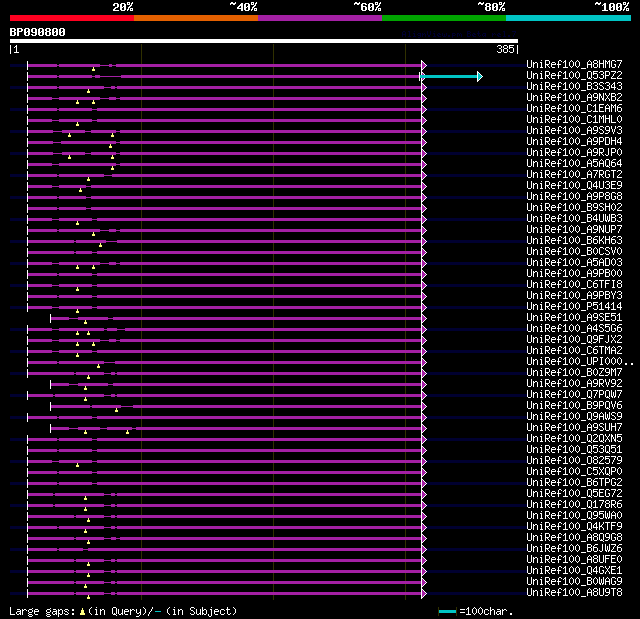
Task: Select the UniRef100_Q178R6 label
Action: point(574,504)
